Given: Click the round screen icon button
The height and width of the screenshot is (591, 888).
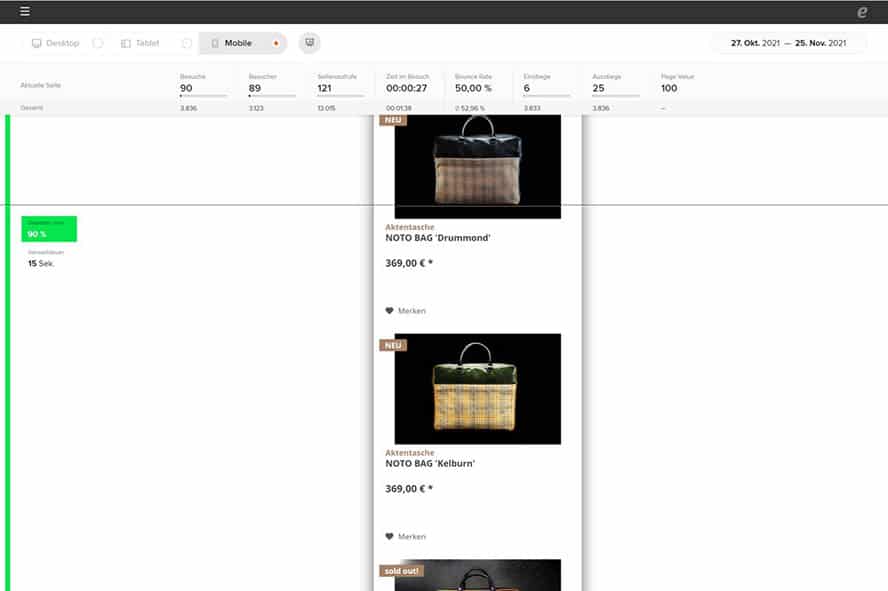Looking at the screenshot, I should tap(309, 42).
